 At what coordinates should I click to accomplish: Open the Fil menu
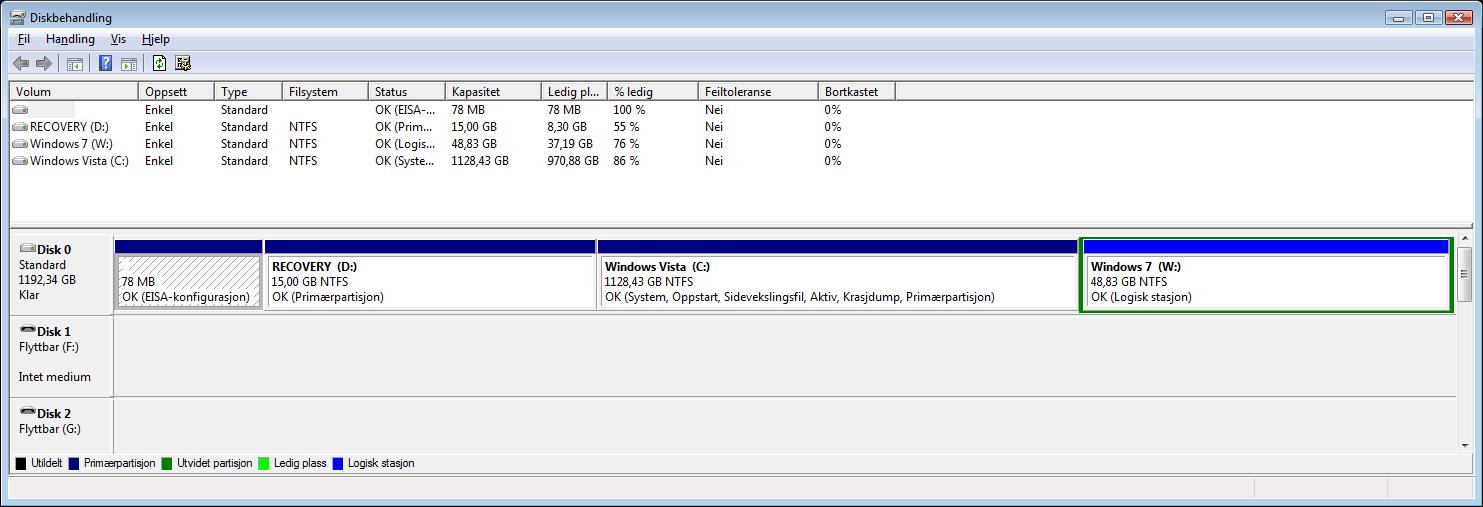click(x=24, y=39)
